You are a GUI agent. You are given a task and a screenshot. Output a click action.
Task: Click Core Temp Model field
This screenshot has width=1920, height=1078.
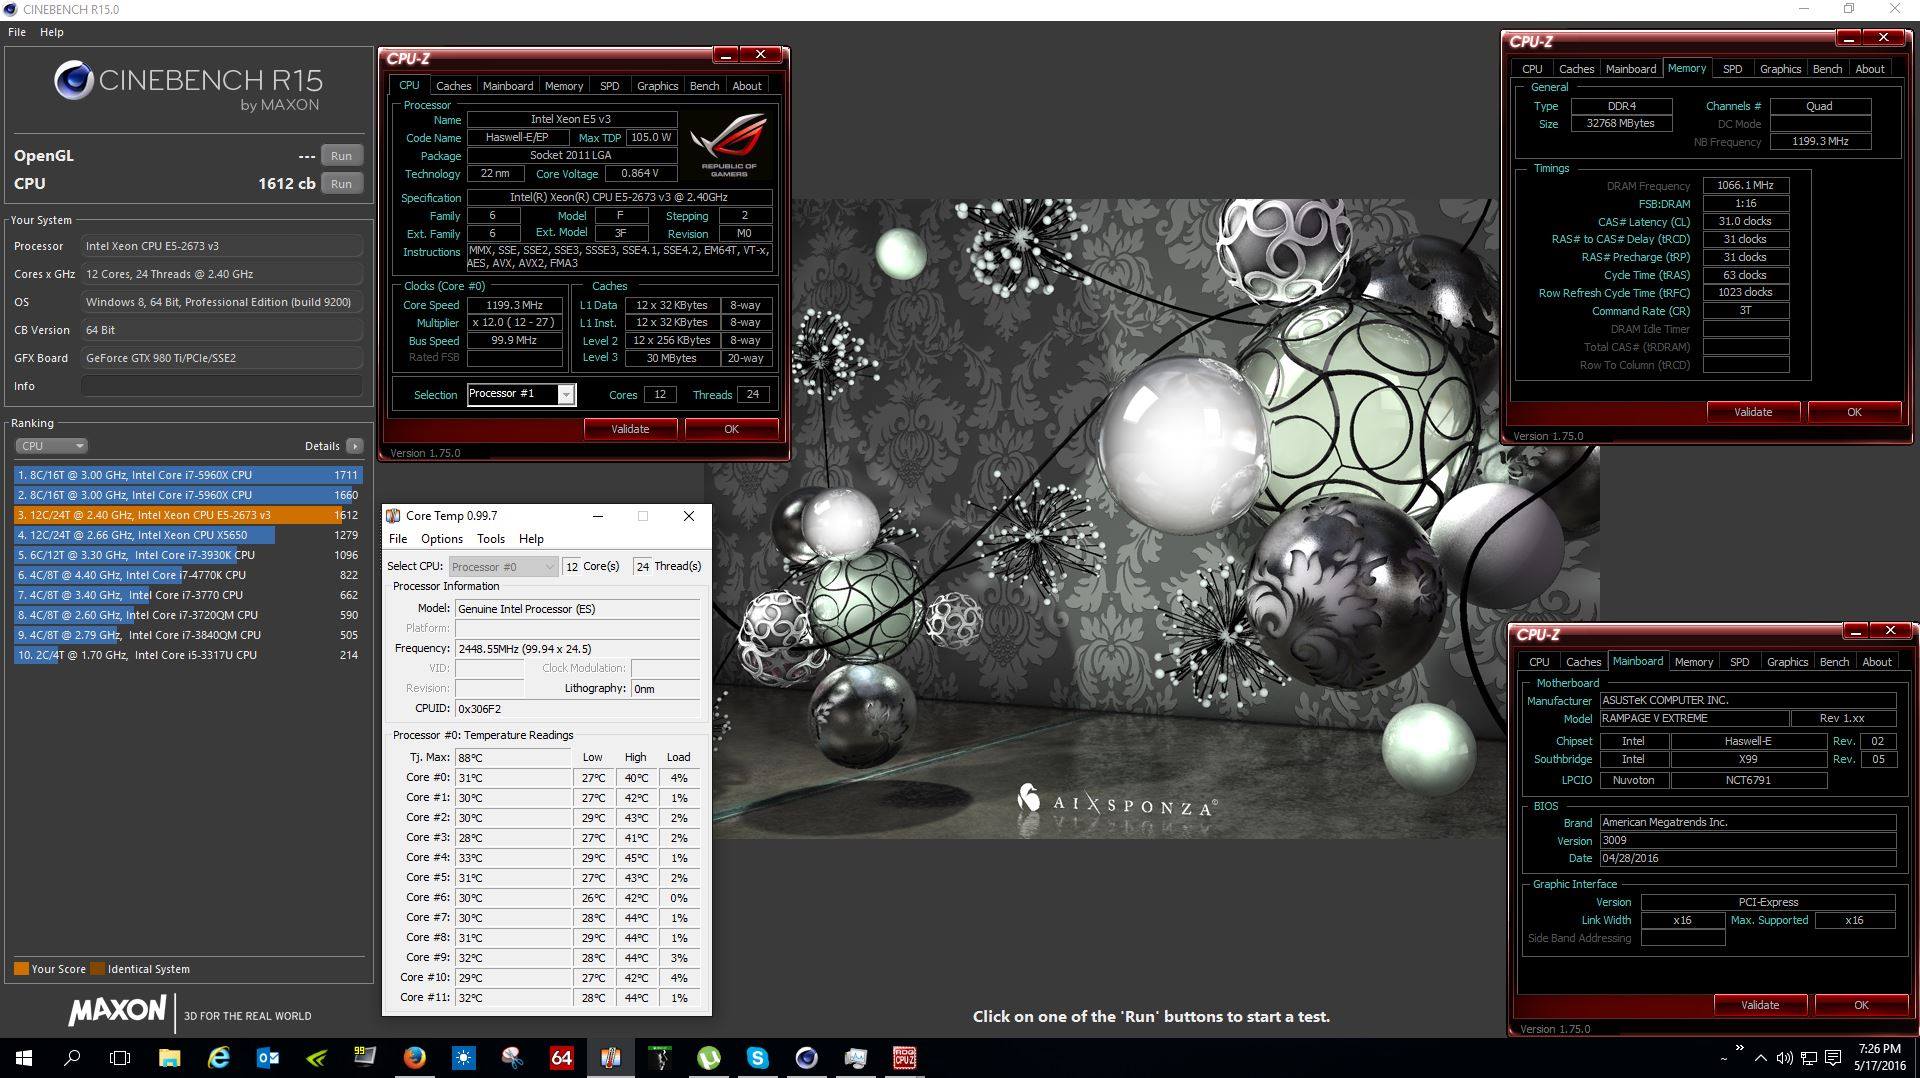point(578,608)
